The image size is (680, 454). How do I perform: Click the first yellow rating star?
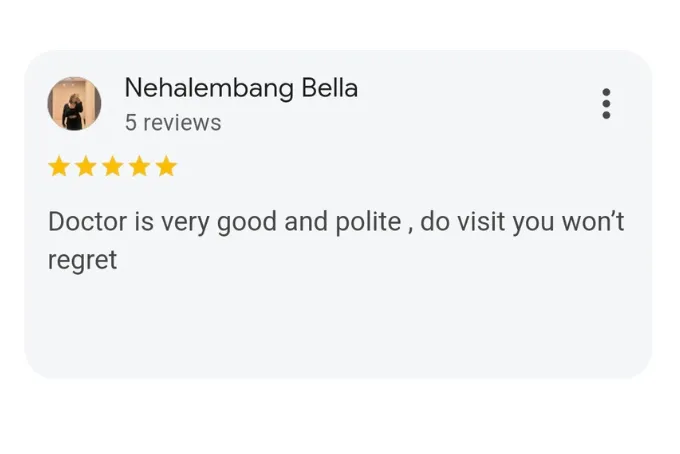click(x=59, y=167)
